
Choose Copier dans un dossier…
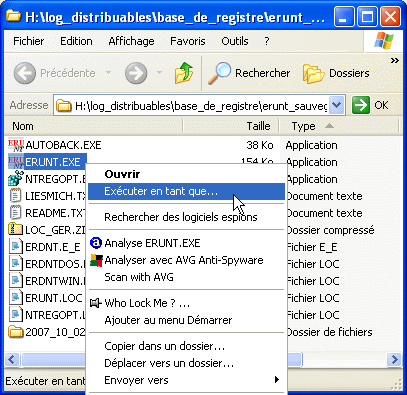click(x=186, y=346)
